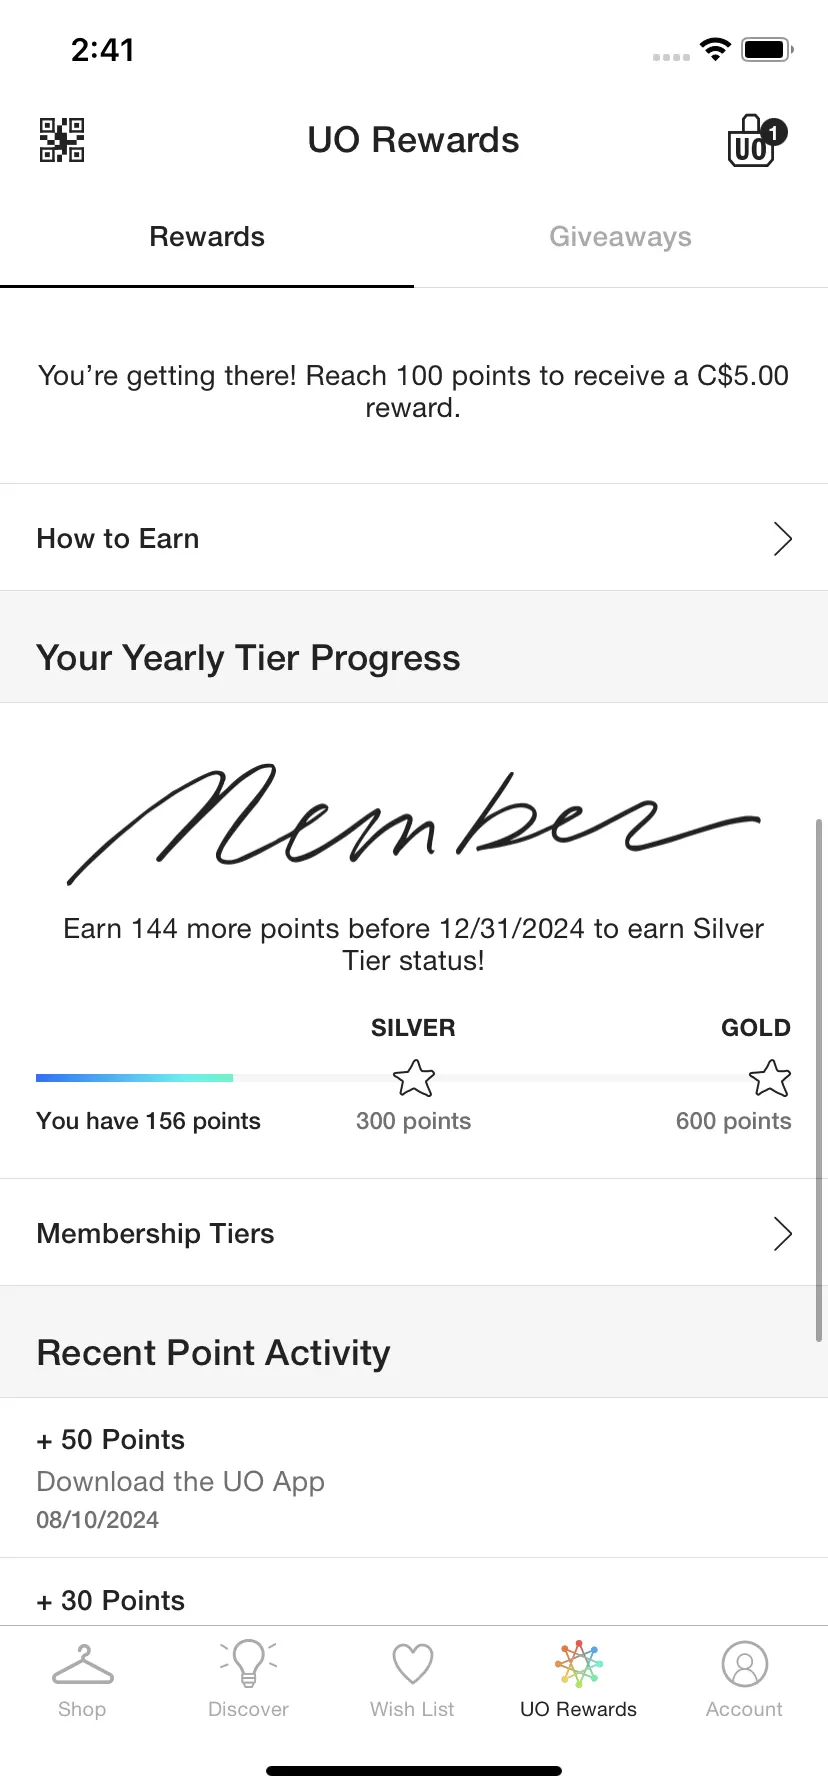Screen dimensions: 828x1792
Task: Select the UO Rewards colorful icon
Action: (x=578, y=1664)
